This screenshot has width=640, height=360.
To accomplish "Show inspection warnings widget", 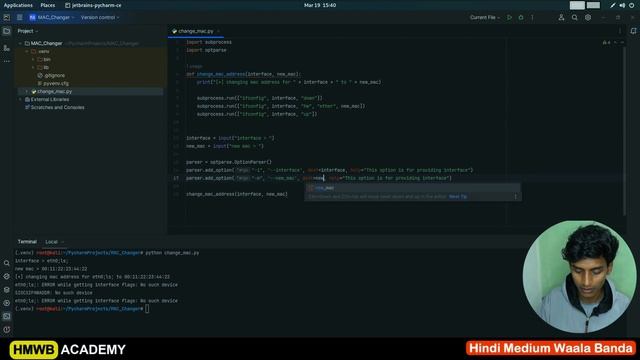I will pos(607,42).
